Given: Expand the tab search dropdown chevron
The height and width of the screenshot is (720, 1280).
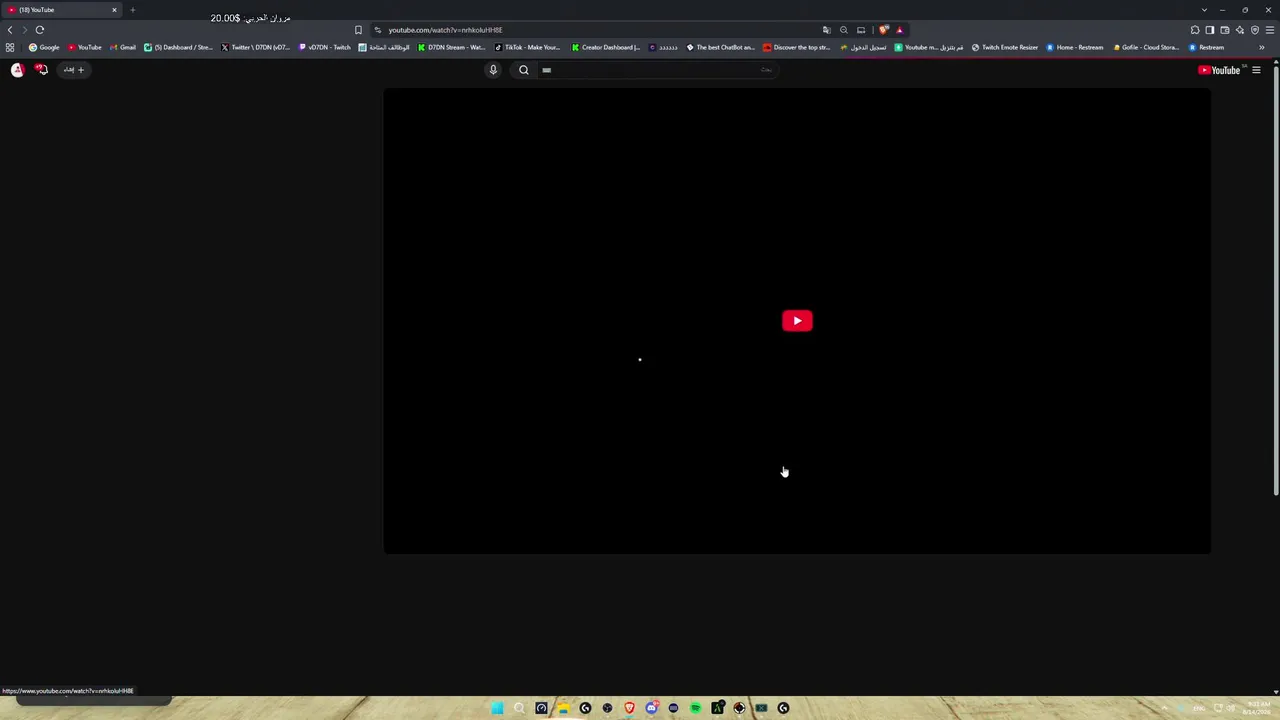Looking at the screenshot, I should (x=1204, y=10).
